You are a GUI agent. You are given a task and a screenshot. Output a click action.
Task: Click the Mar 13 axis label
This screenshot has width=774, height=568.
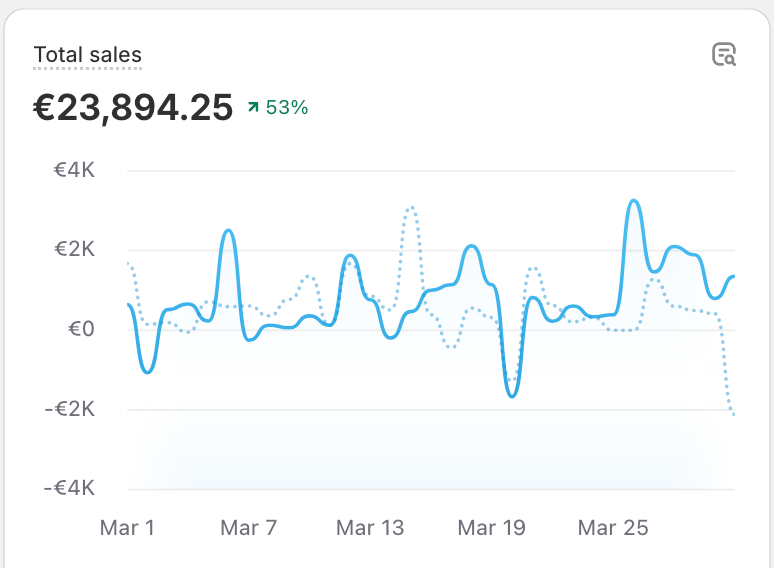(x=370, y=528)
